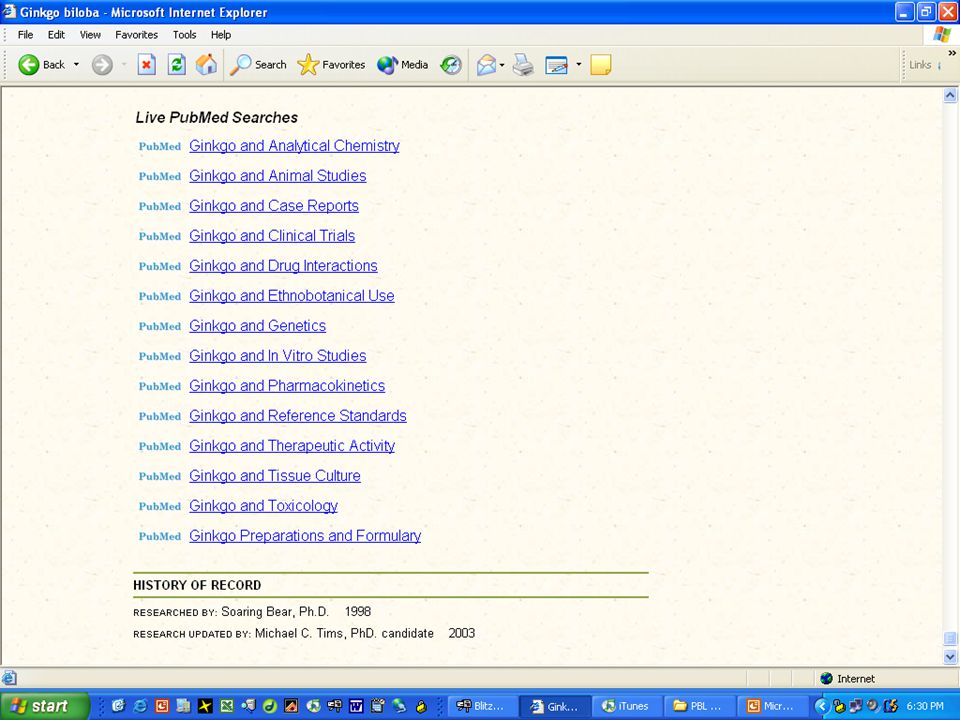Expand the Mail dropdown arrow

pos(502,64)
